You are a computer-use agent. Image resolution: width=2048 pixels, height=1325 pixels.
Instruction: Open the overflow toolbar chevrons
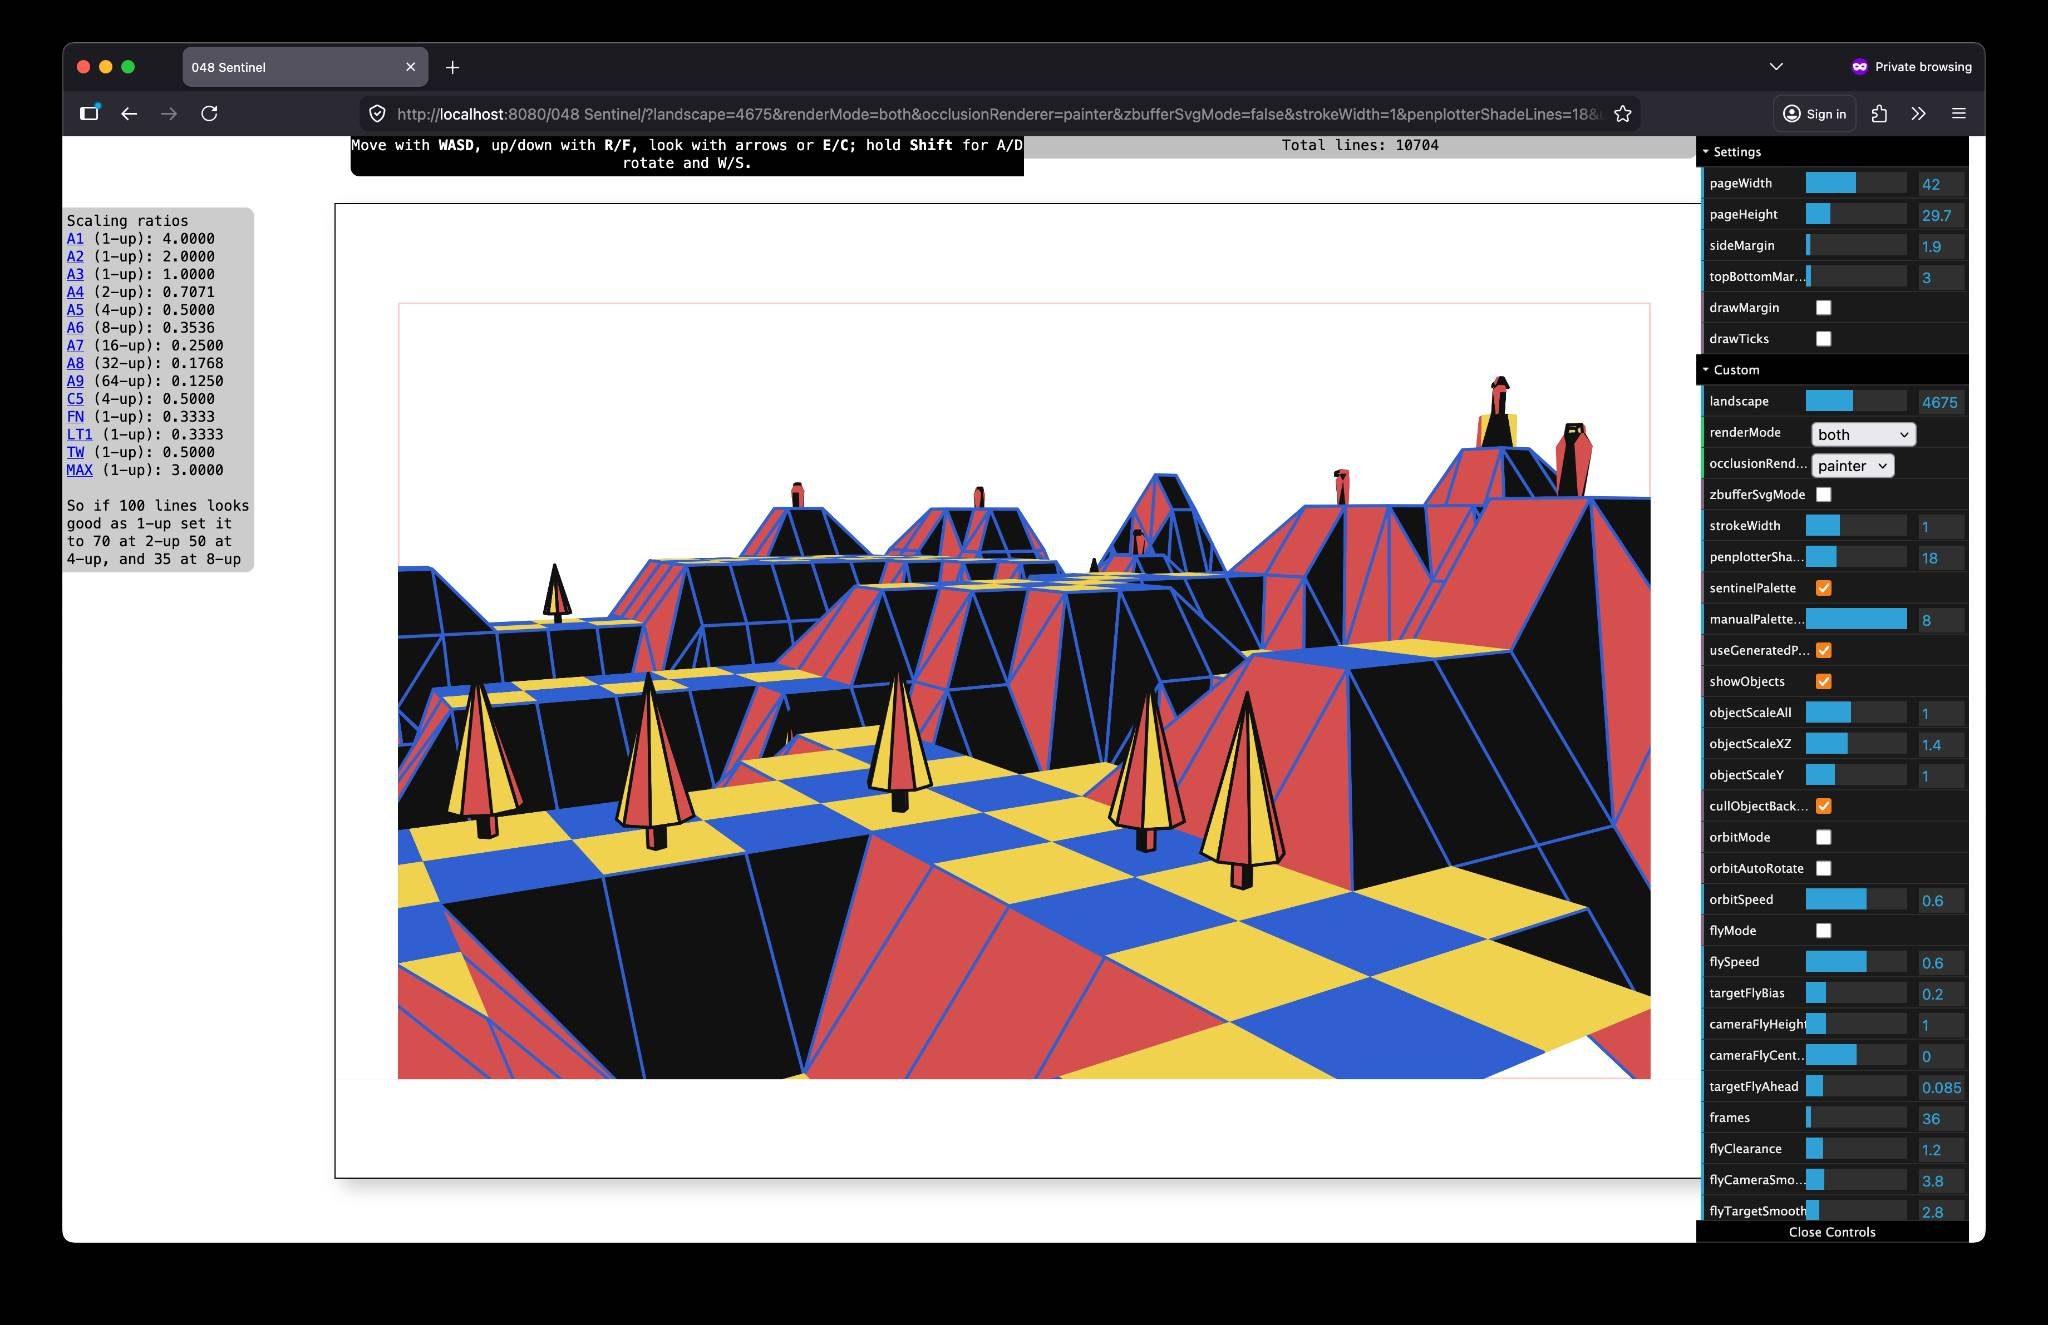1918,114
